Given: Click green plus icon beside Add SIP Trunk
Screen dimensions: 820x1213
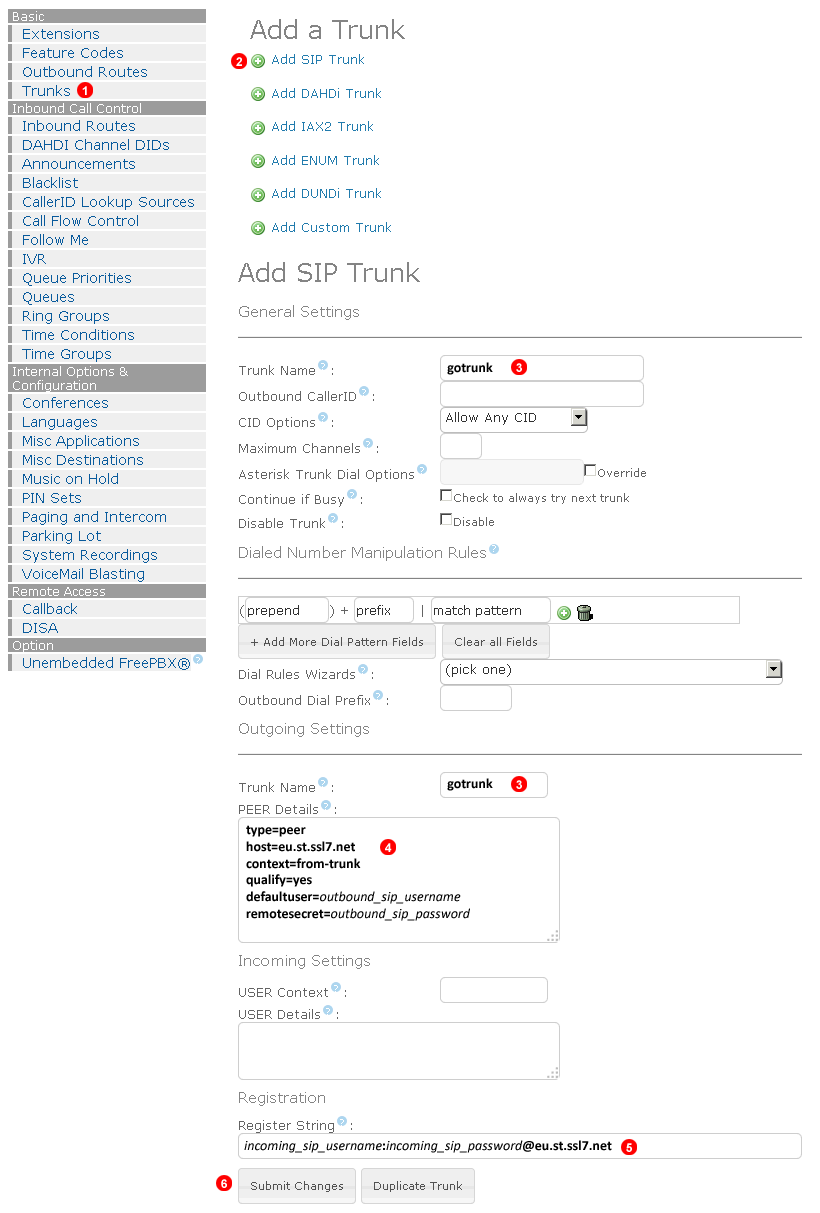Looking at the screenshot, I should [x=258, y=61].
